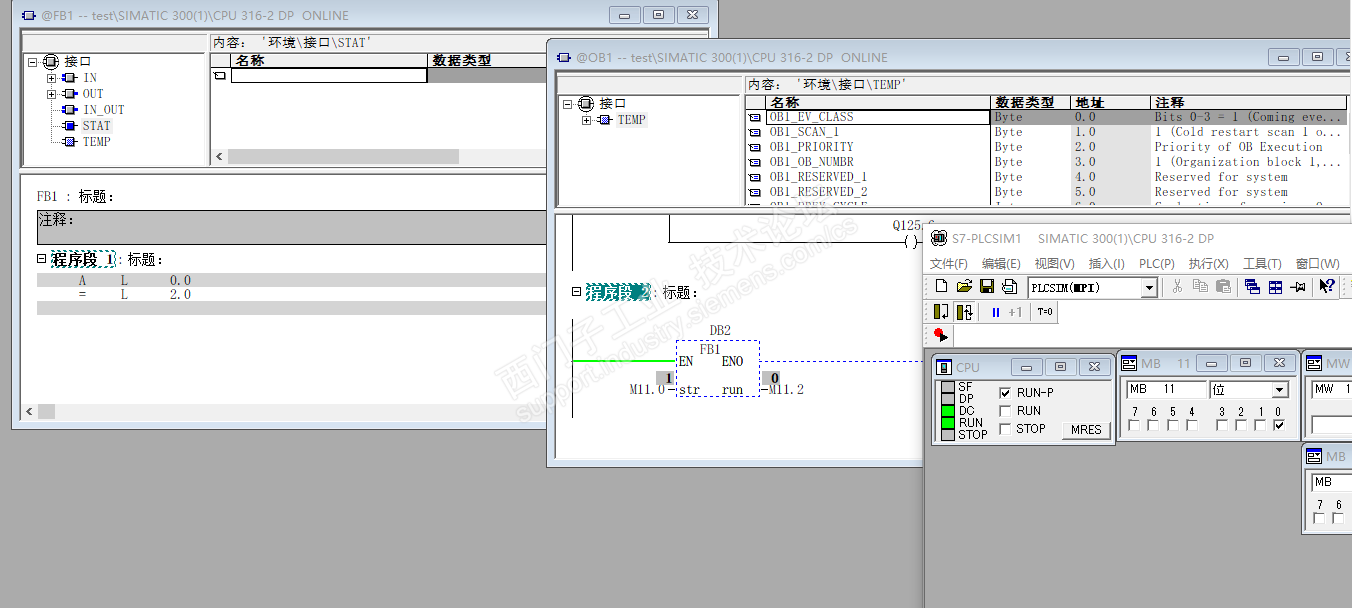Toggle bit 3 of MB 11

(1222, 426)
